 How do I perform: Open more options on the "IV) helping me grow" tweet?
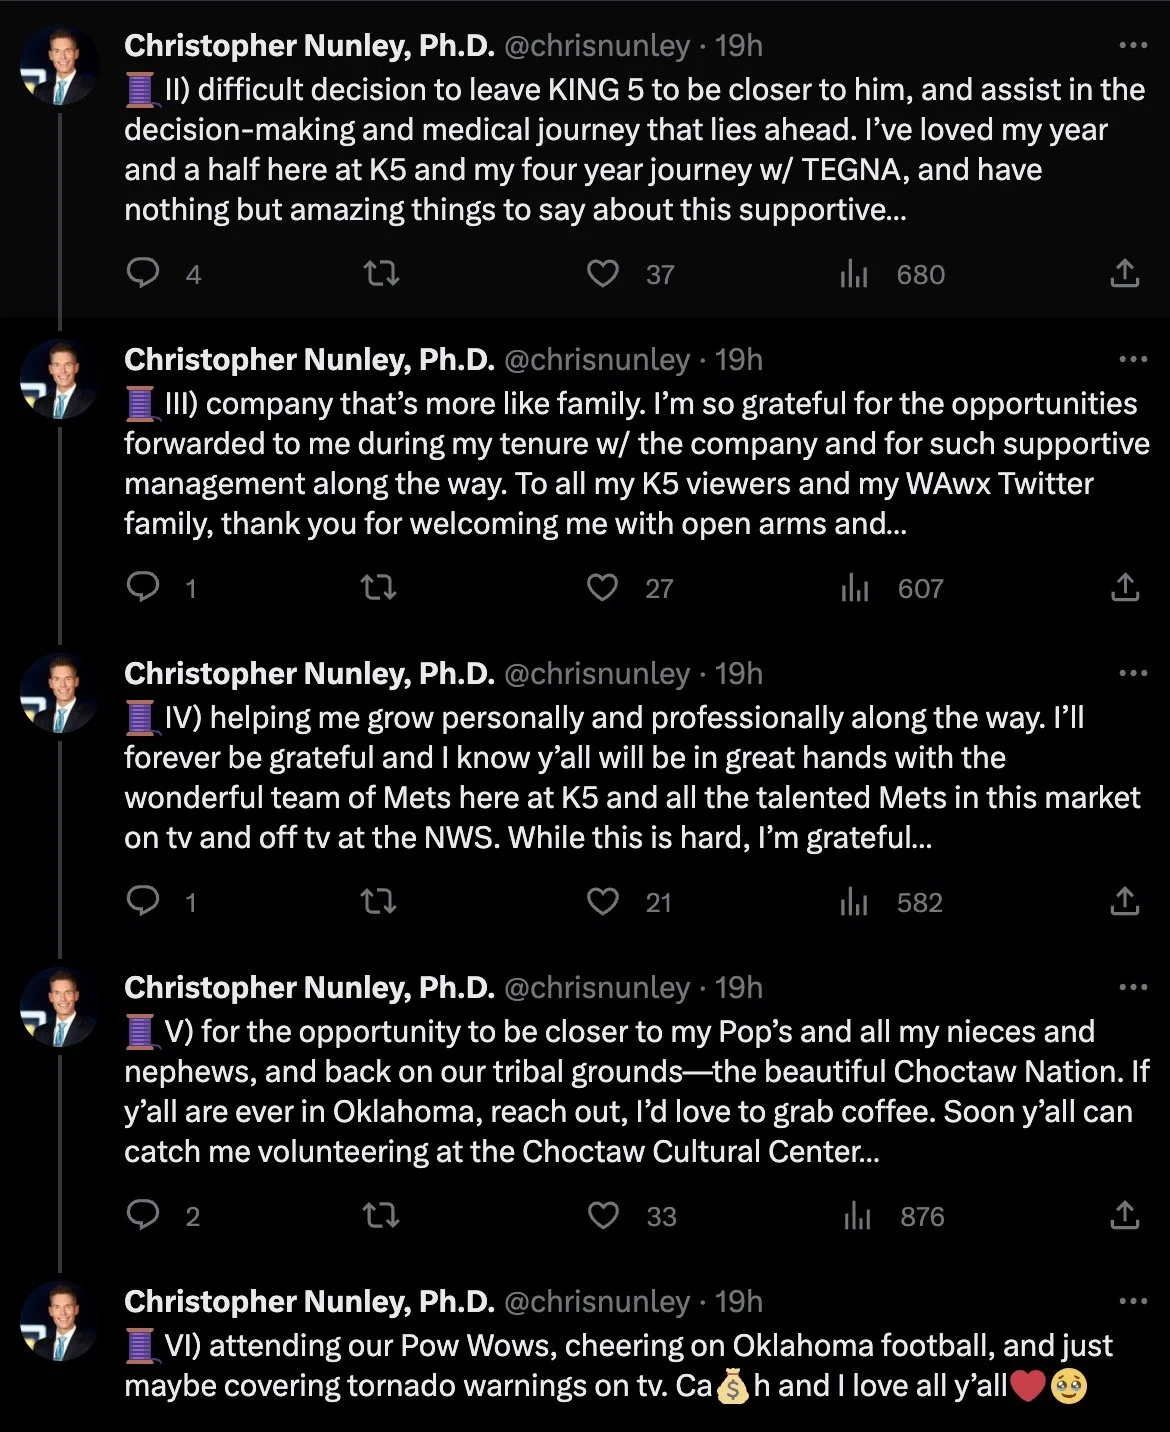(x=1132, y=673)
